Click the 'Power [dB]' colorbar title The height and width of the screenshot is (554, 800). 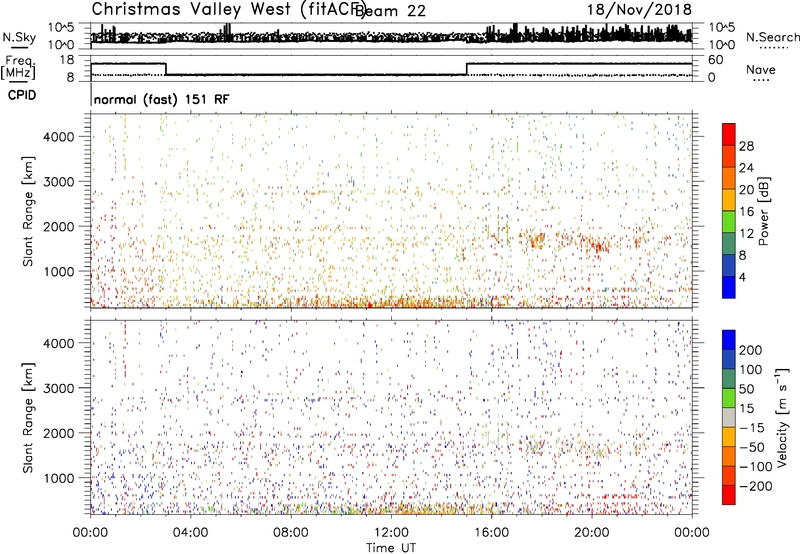[763, 211]
